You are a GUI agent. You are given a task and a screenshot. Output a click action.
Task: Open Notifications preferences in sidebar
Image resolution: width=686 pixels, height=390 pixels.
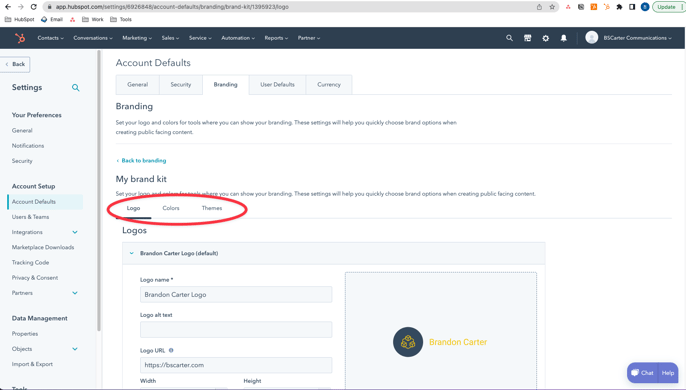click(x=28, y=146)
